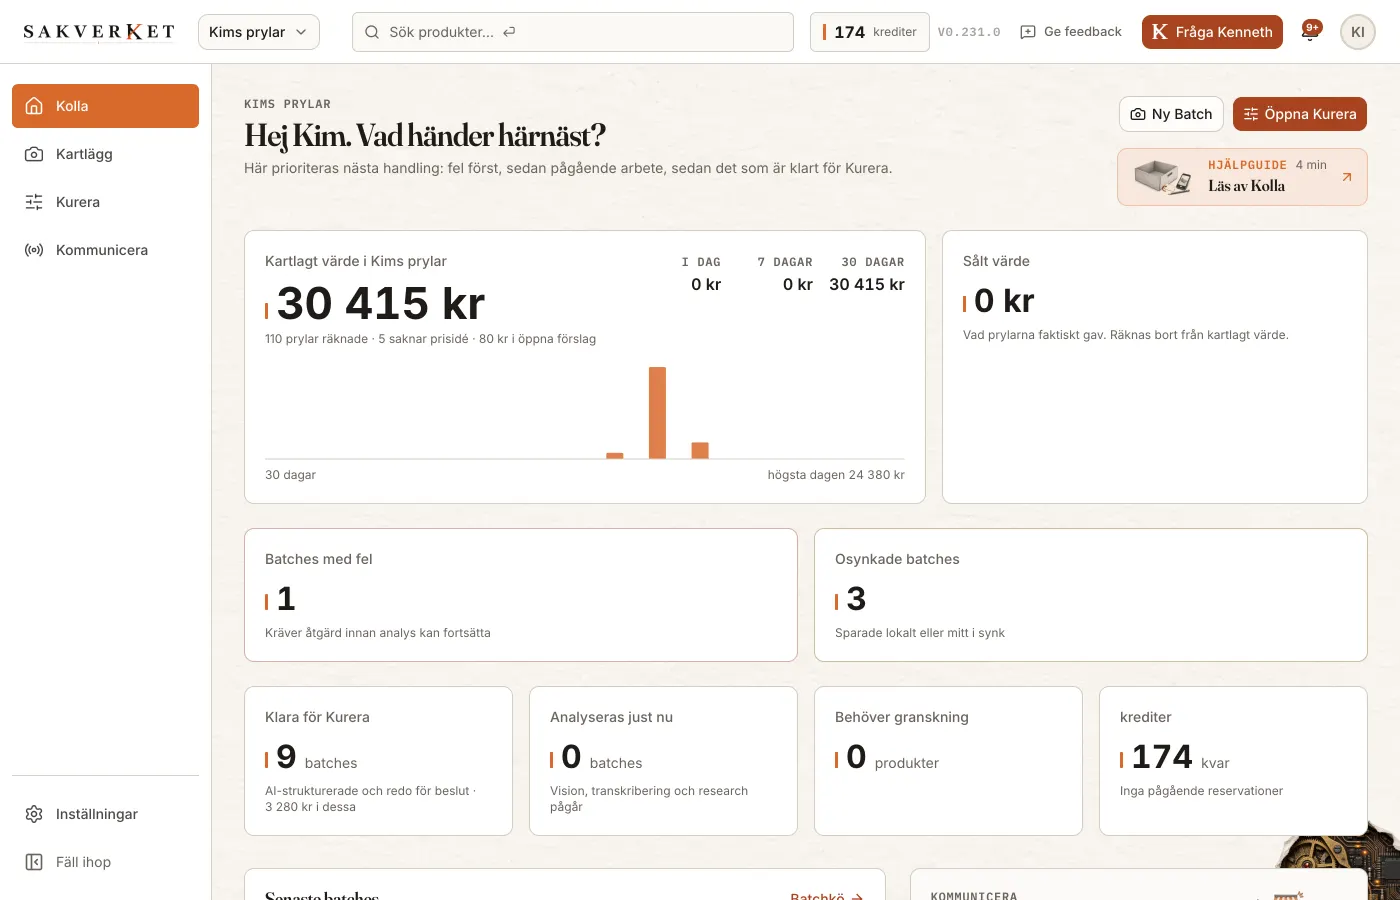Collapse the sidebar with Fäll ihop

[x=105, y=862]
